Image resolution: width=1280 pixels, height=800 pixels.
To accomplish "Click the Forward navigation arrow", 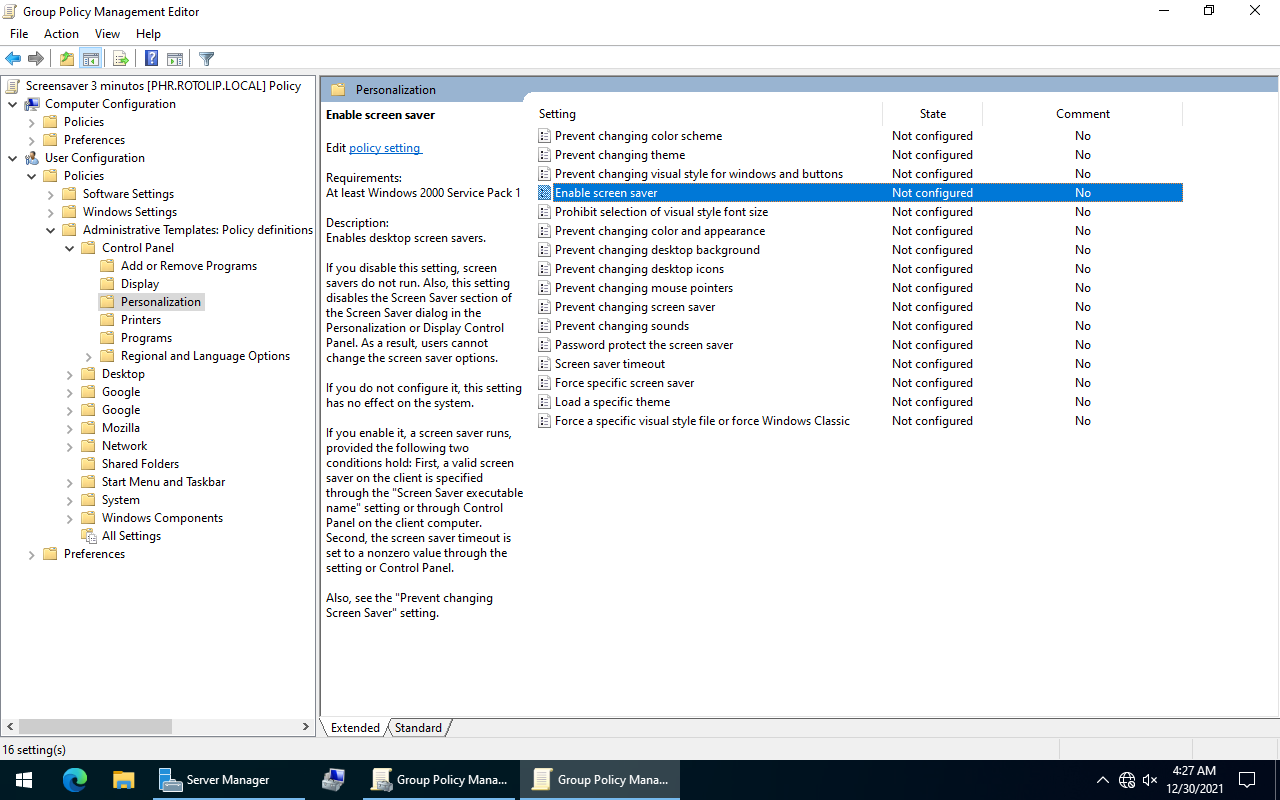I will pyautogui.click(x=36, y=58).
